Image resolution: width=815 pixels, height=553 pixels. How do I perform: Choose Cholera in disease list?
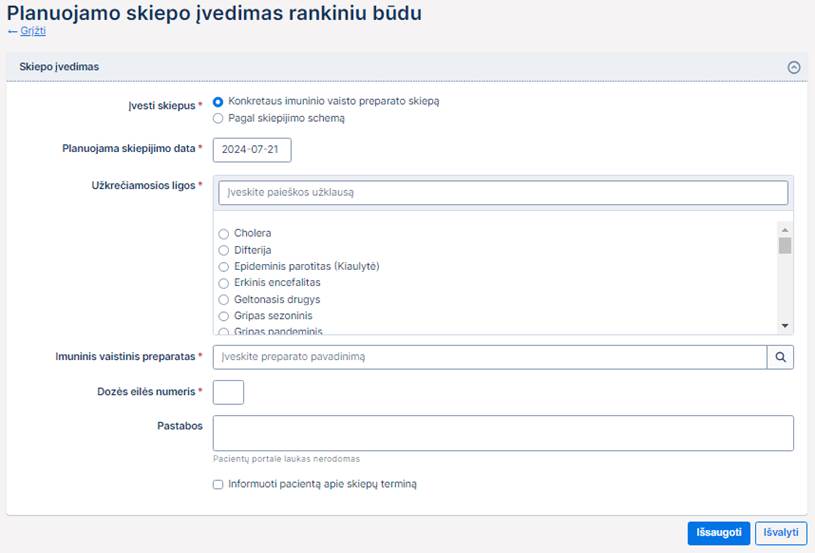coord(224,234)
